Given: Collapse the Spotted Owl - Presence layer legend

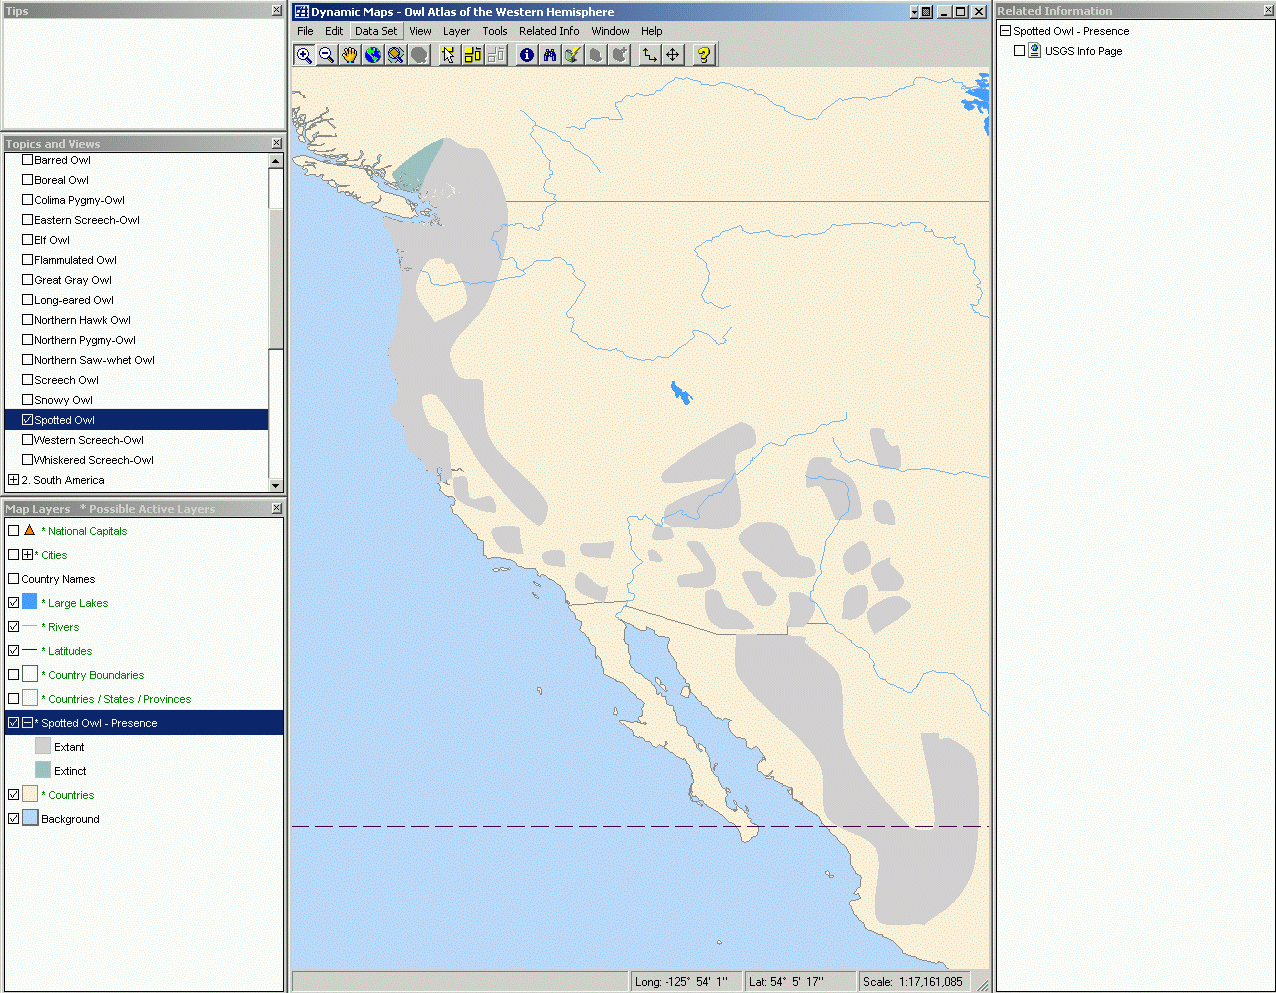Looking at the screenshot, I should point(28,723).
